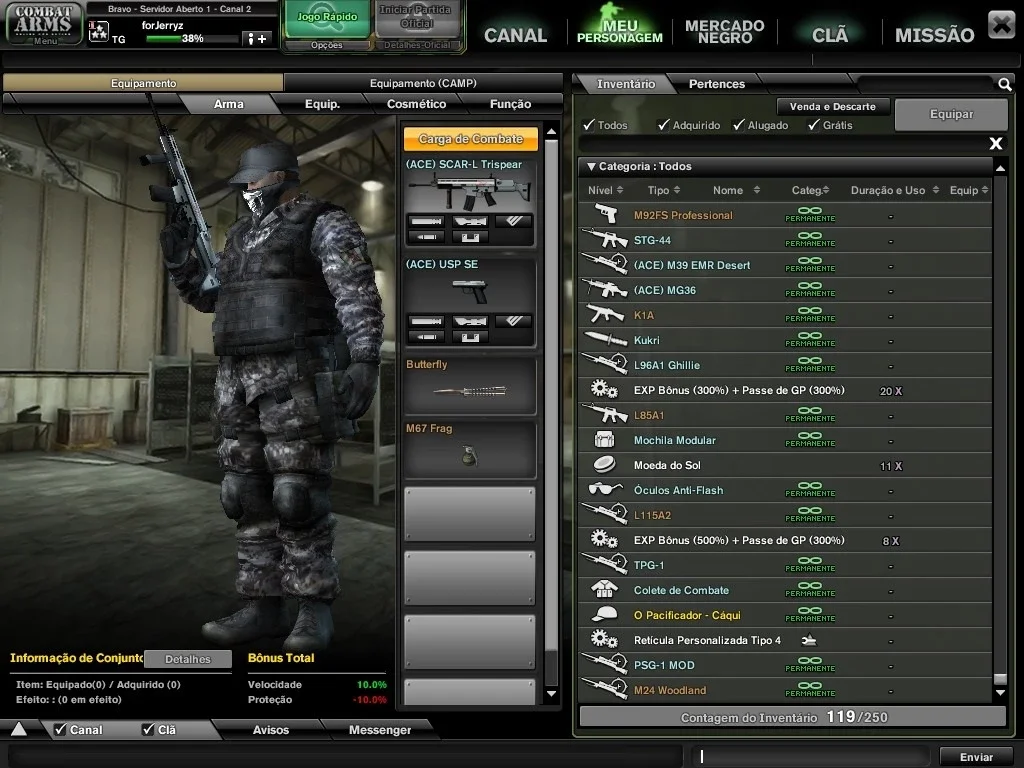Sort inventory by Categ. column
The height and width of the screenshot is (768, 1024).
(x=810, y=190)
